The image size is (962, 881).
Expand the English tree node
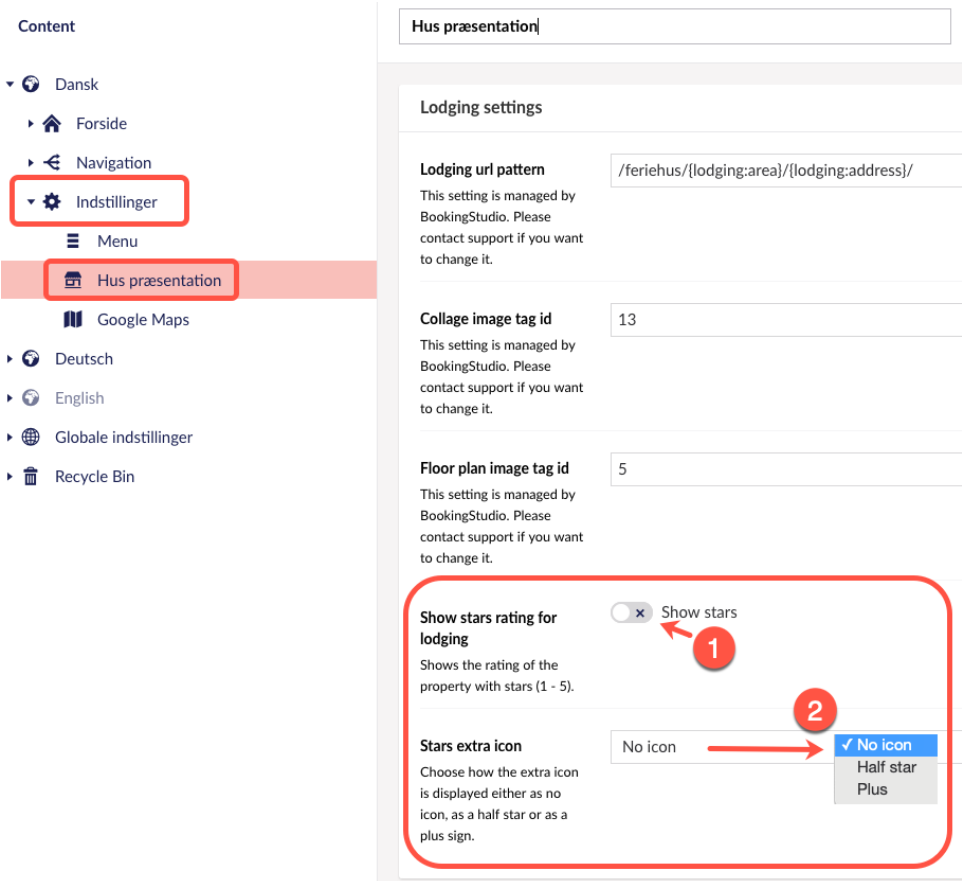9,398
